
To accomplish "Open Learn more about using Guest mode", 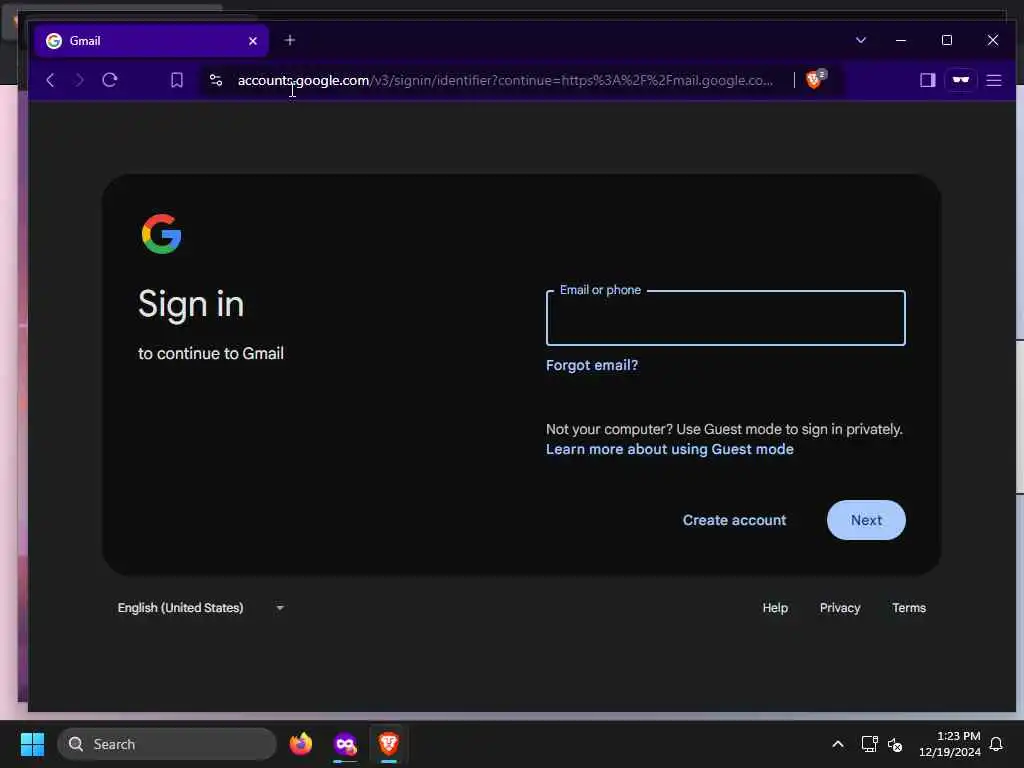I will click(x=669, y=449).
